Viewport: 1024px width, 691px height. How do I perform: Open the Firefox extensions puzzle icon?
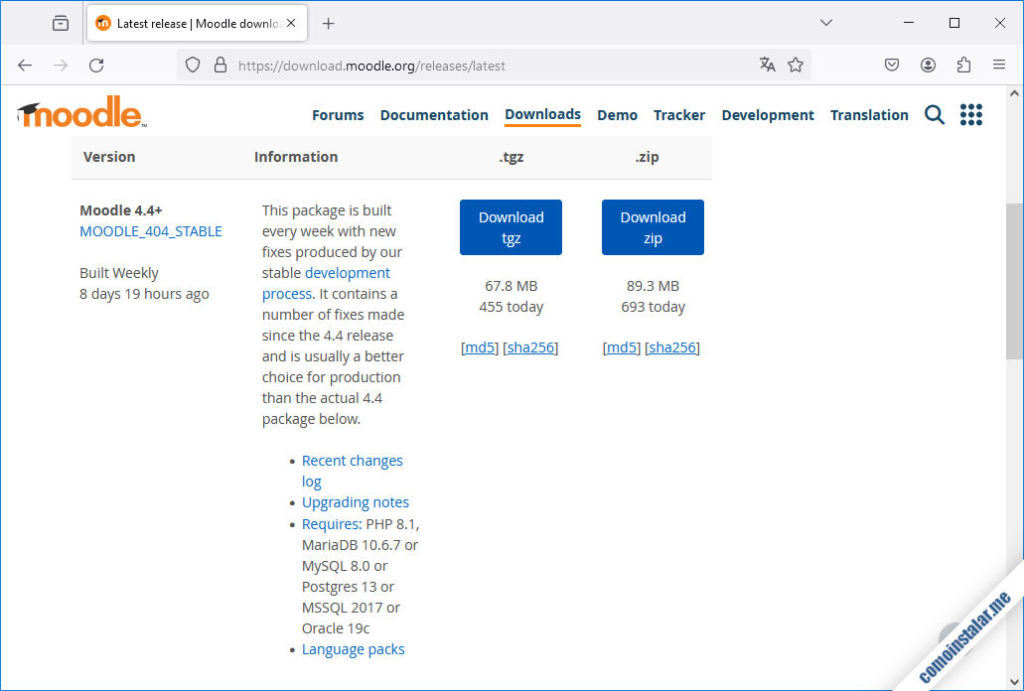pos(963,64)
